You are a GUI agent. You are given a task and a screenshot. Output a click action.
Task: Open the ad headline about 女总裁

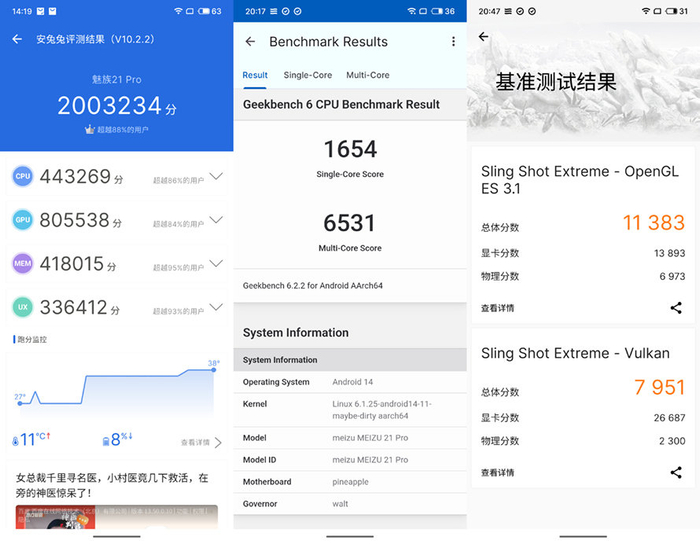pyautogui.click(x=112, y=485)
